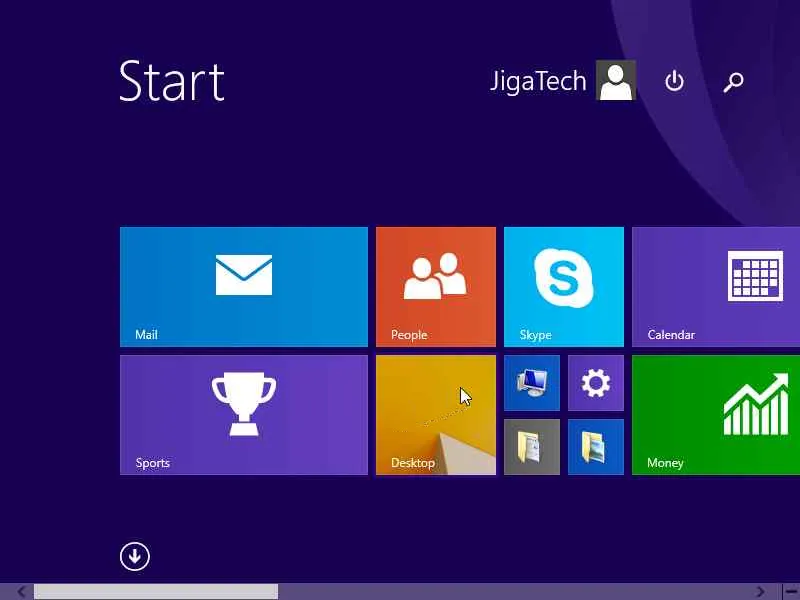Click the JigaTech user avatar picture
Image resolution: width=800 pixels, height=600 pixels.
tap(616, 80)
